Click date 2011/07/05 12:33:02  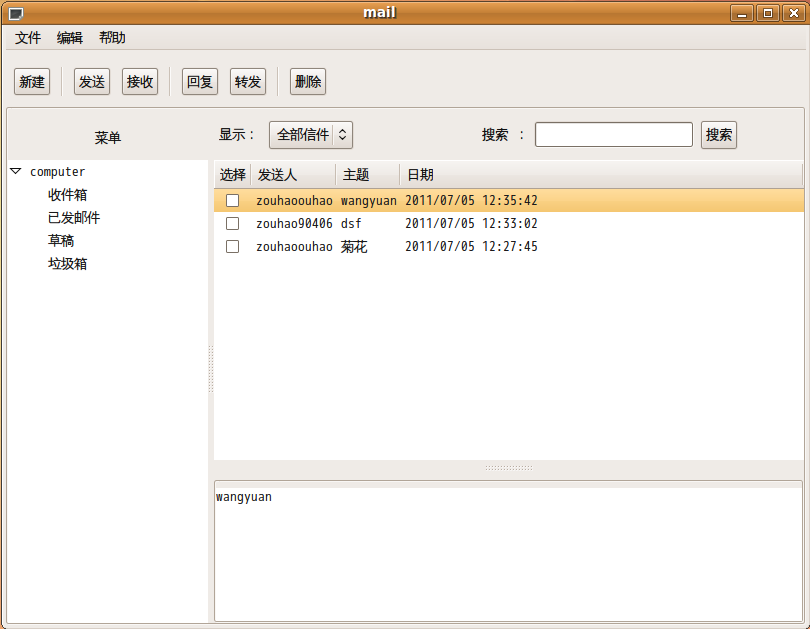471,224
